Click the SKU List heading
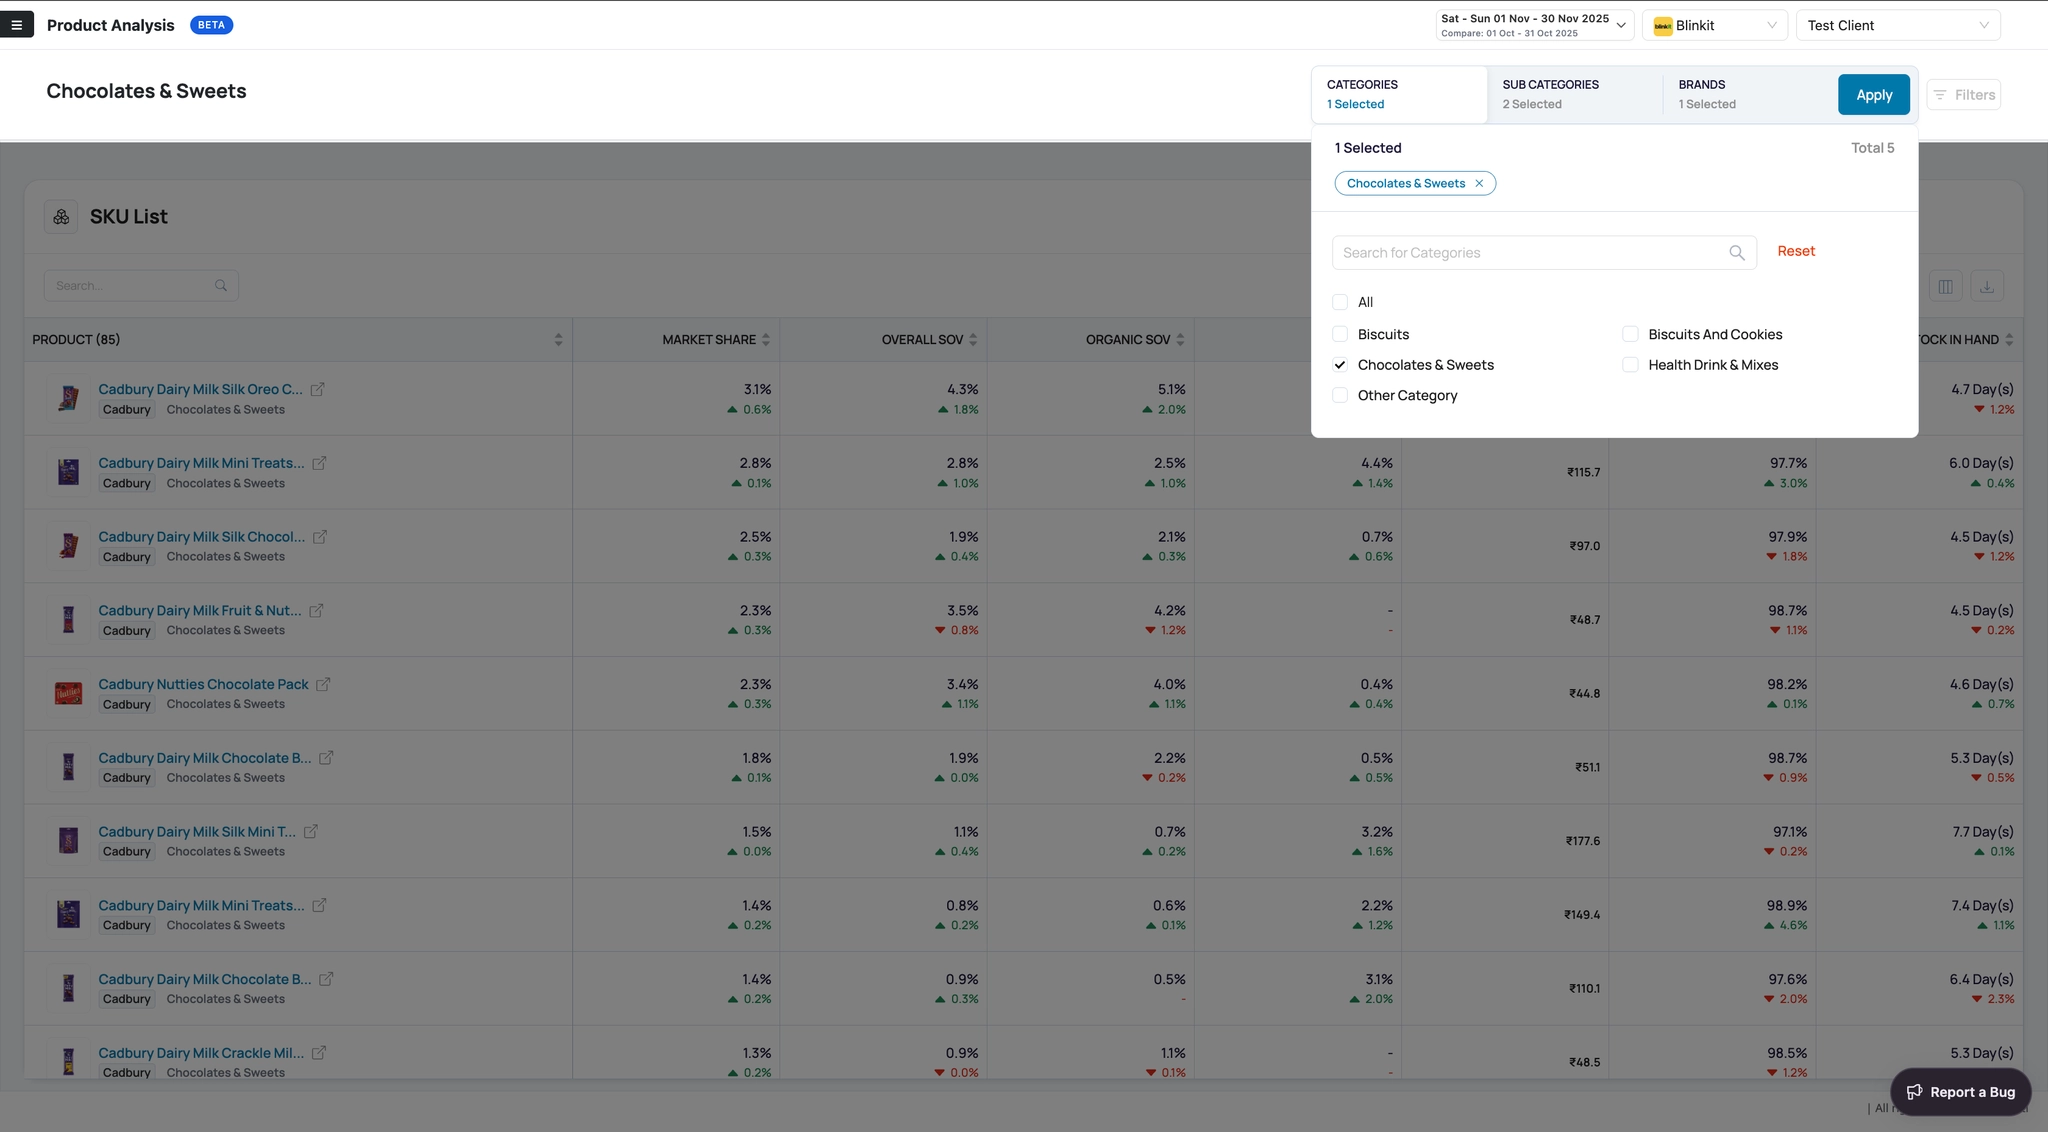 point(129,217)
